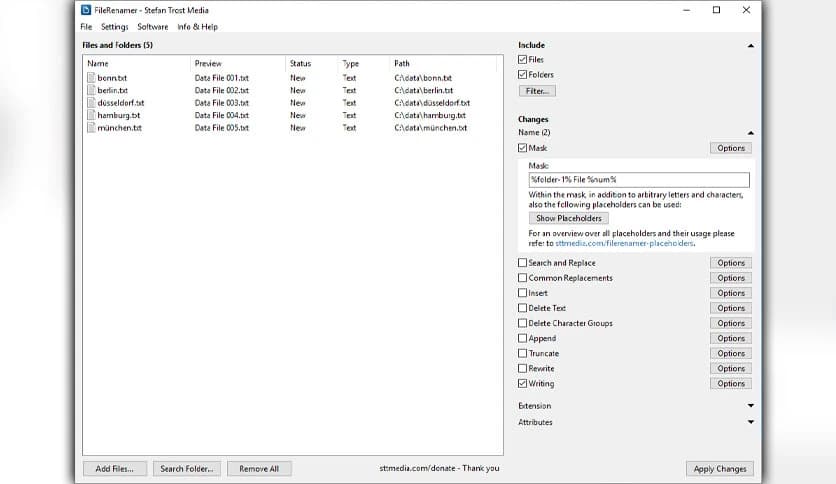Click preview name Data File 001.txt
836x484 pixels.
(222, 78)
